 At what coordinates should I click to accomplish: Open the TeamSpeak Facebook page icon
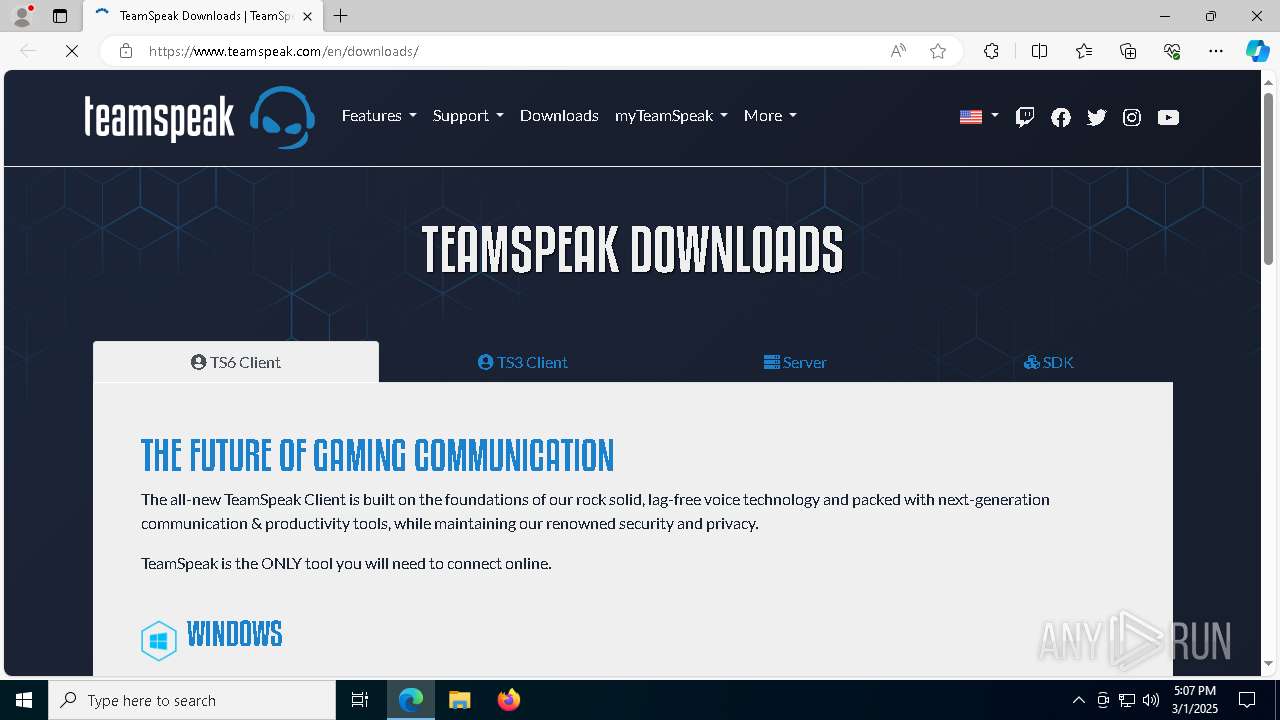[x=1061, y=117]
